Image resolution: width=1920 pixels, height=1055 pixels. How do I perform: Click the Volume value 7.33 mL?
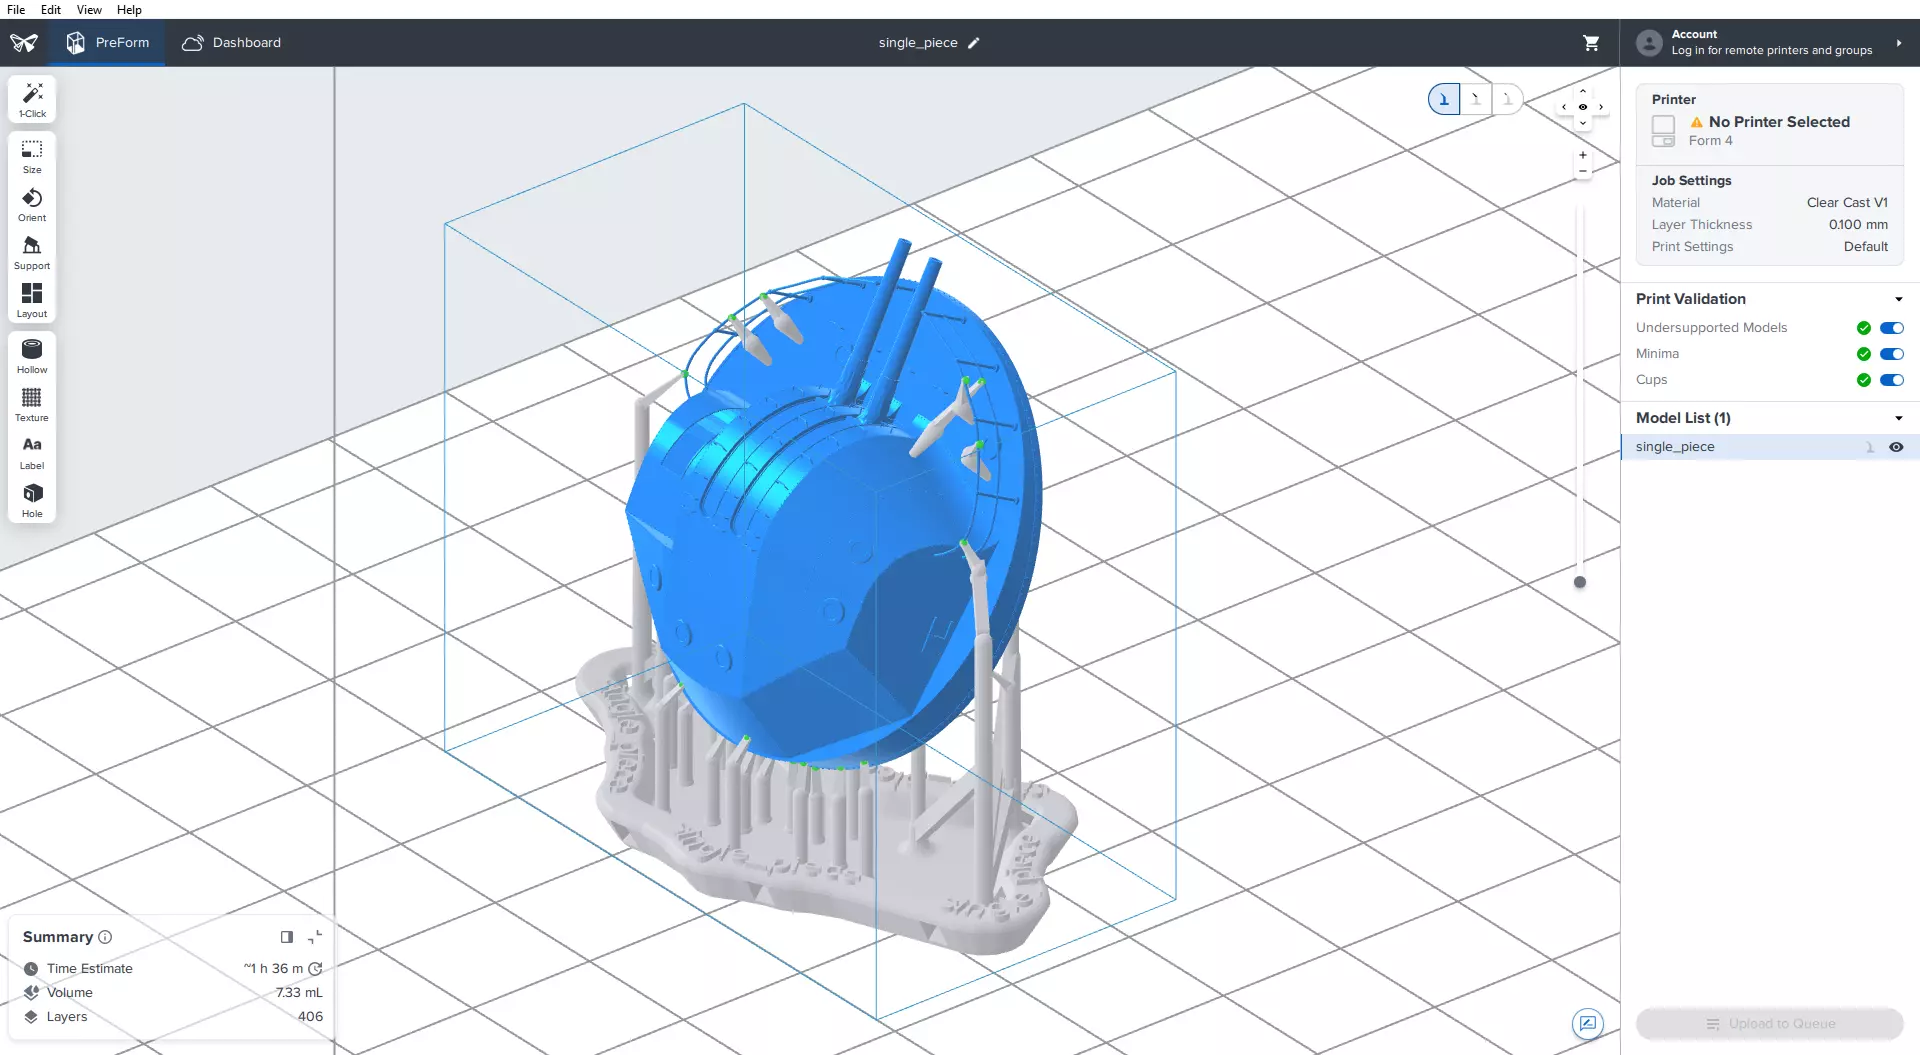click(x=299, y=993)
